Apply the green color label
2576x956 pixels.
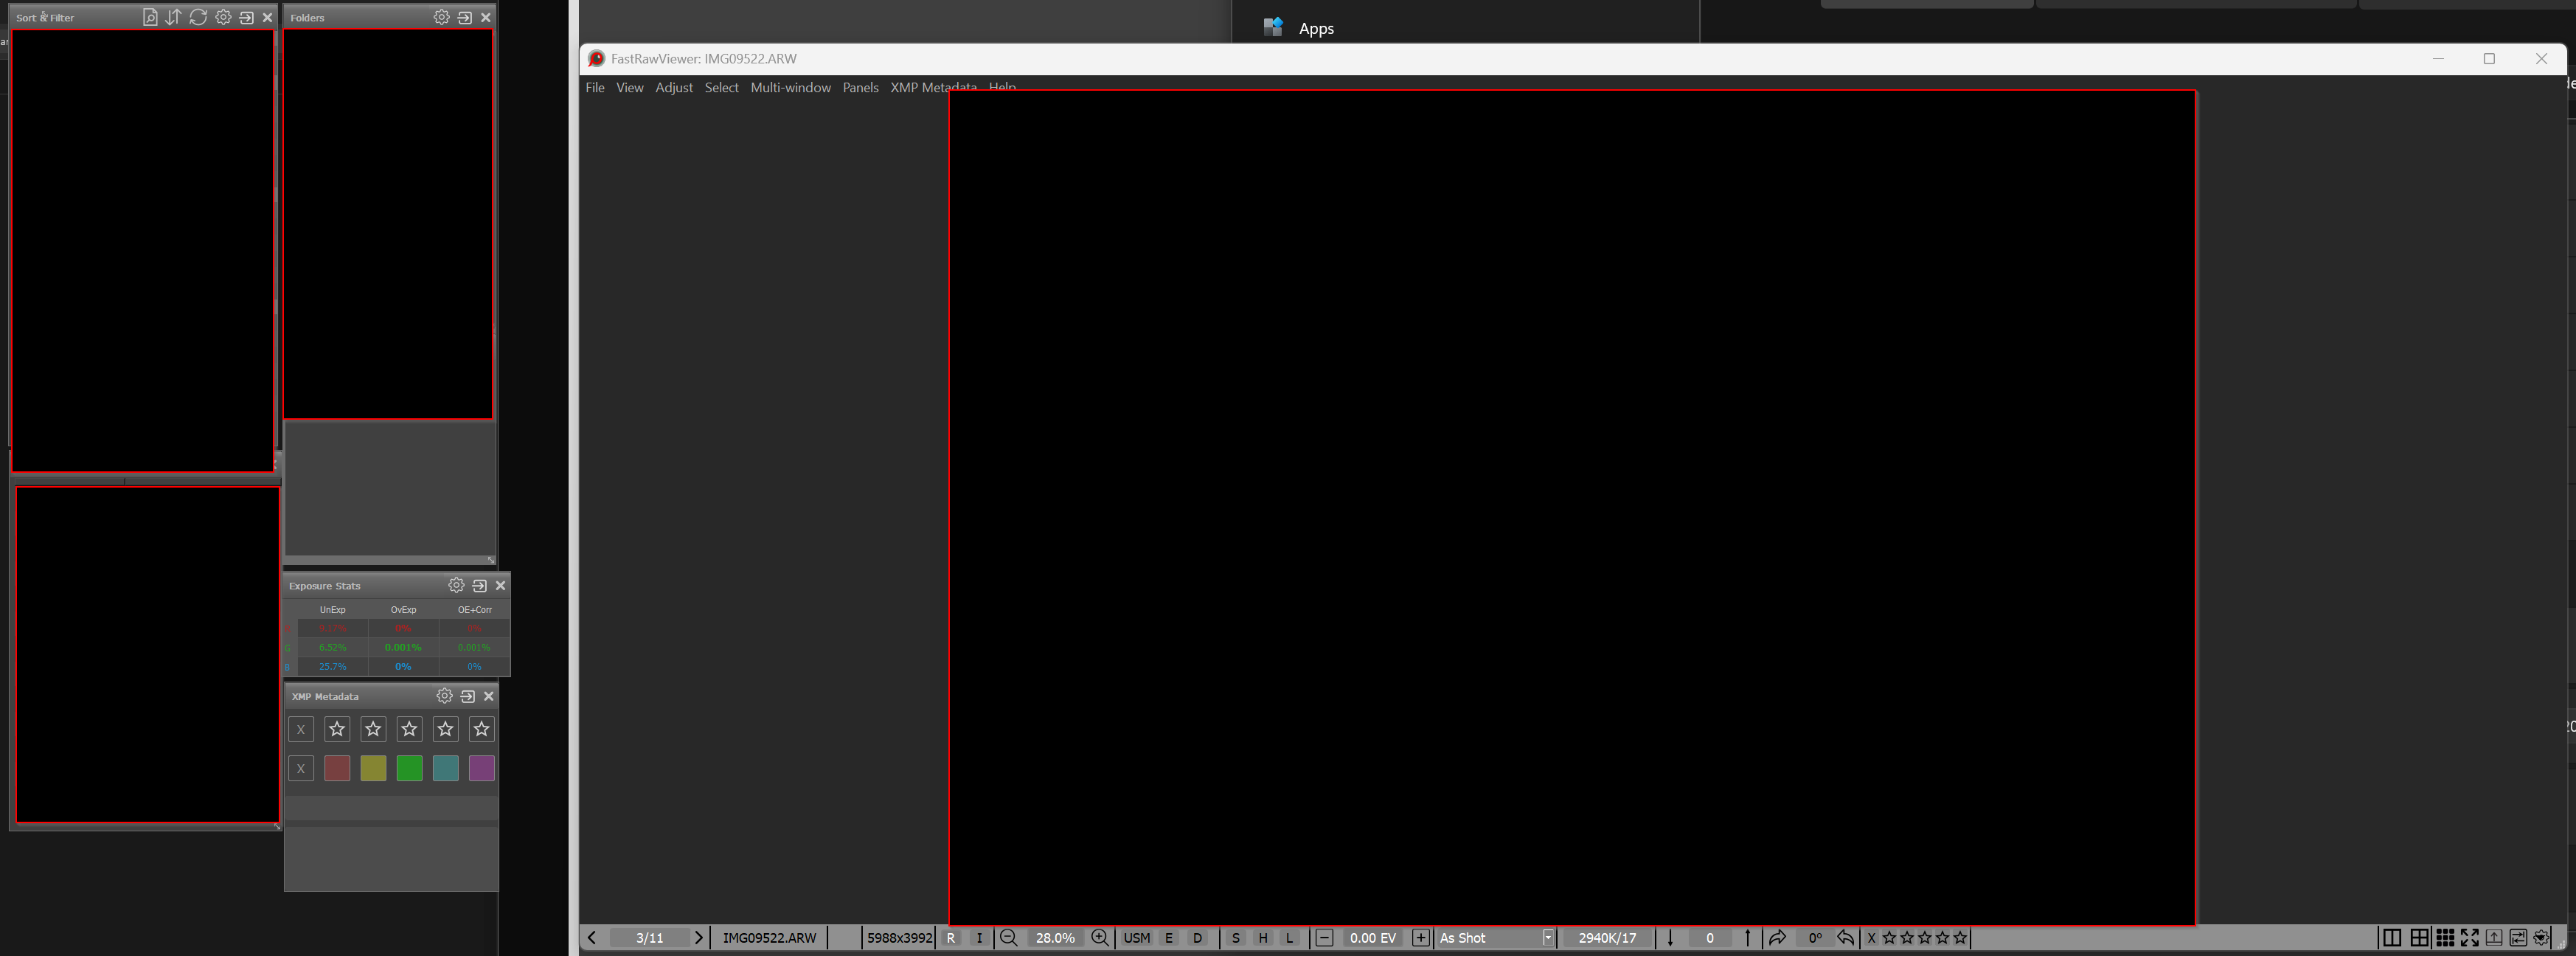409,768
